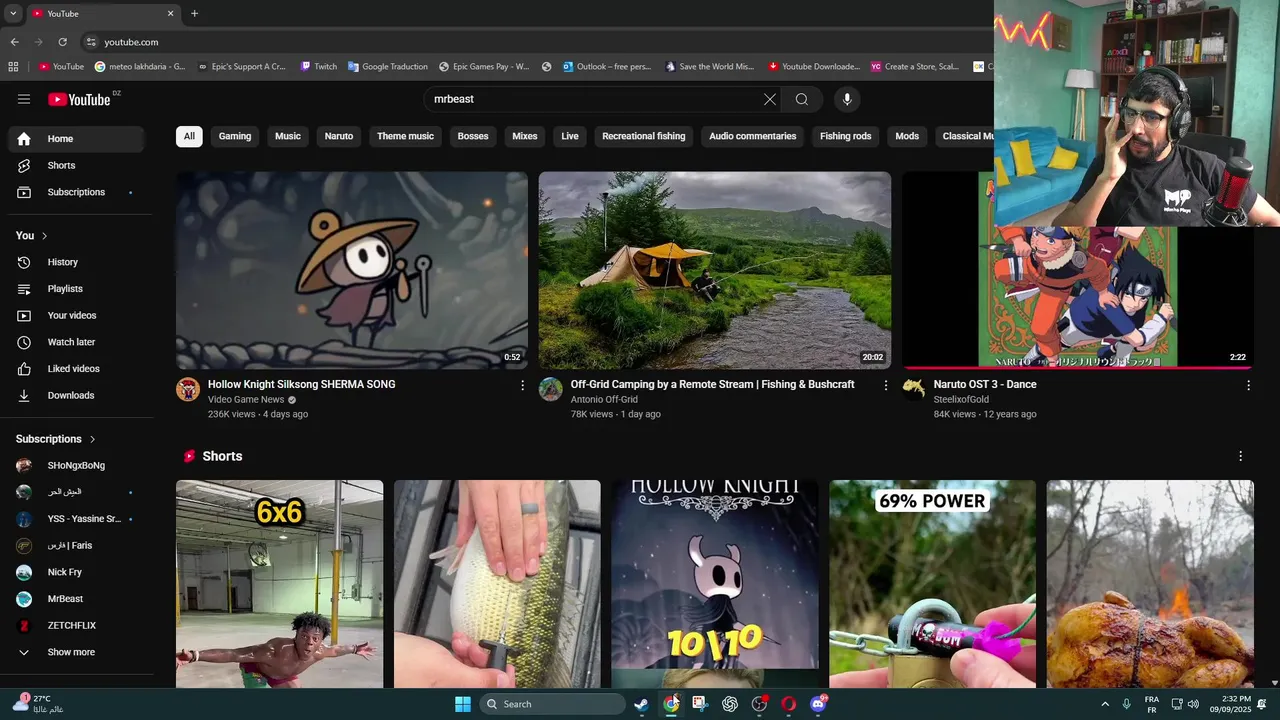Select the All filter chip
This screenshot has height=720, width=1280.
point(189,136)
